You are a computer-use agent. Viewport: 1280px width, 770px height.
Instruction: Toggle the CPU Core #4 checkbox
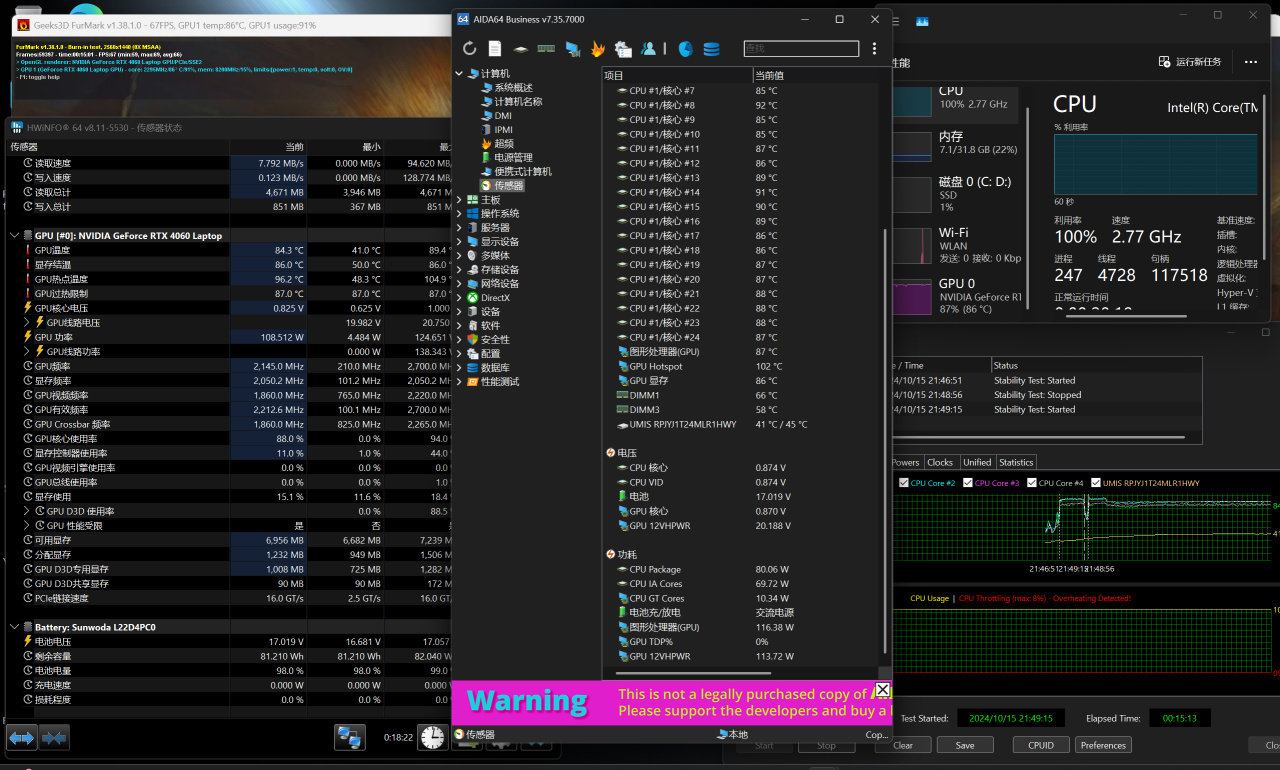coord(1032,483)
